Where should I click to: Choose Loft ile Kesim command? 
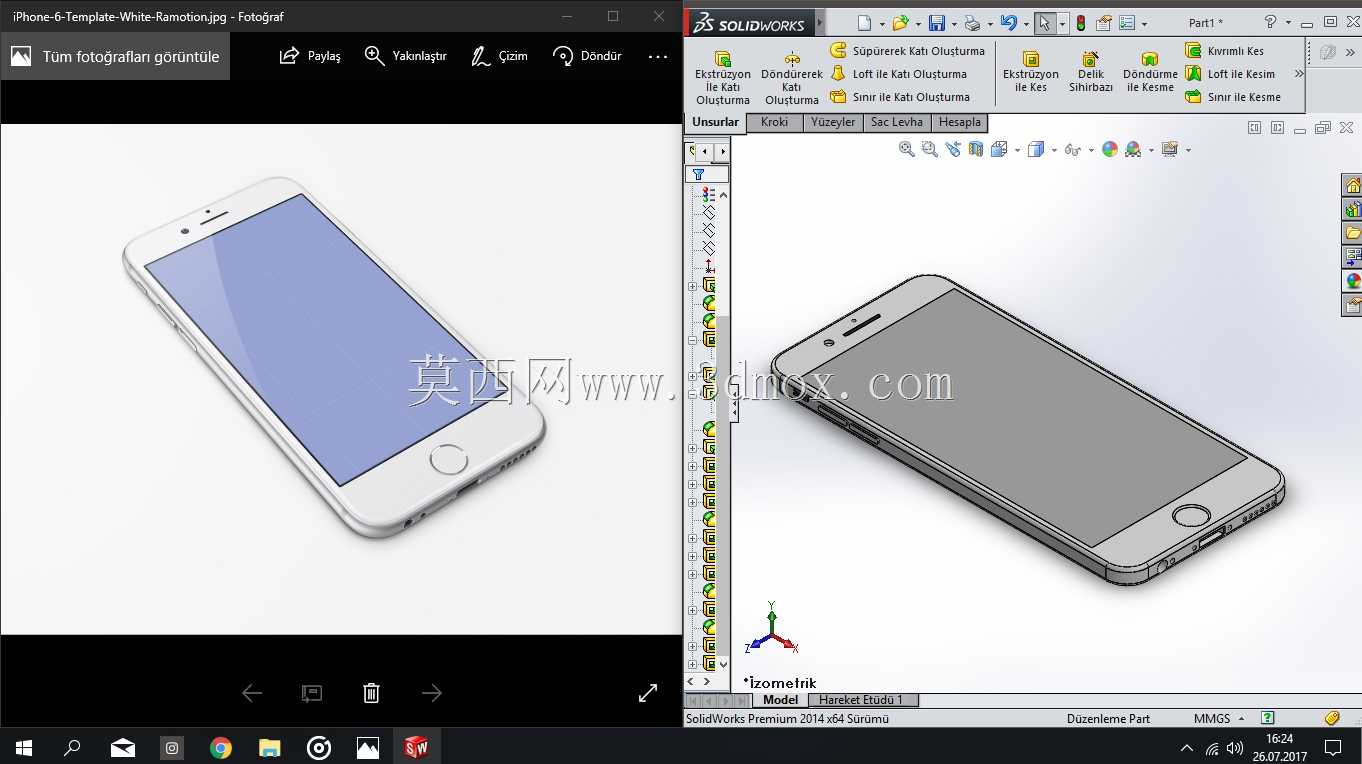1230,74
